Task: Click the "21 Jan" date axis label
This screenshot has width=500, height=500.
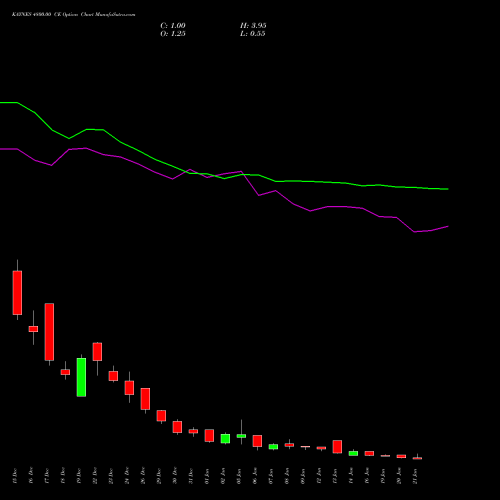Action: coord(415,476)
